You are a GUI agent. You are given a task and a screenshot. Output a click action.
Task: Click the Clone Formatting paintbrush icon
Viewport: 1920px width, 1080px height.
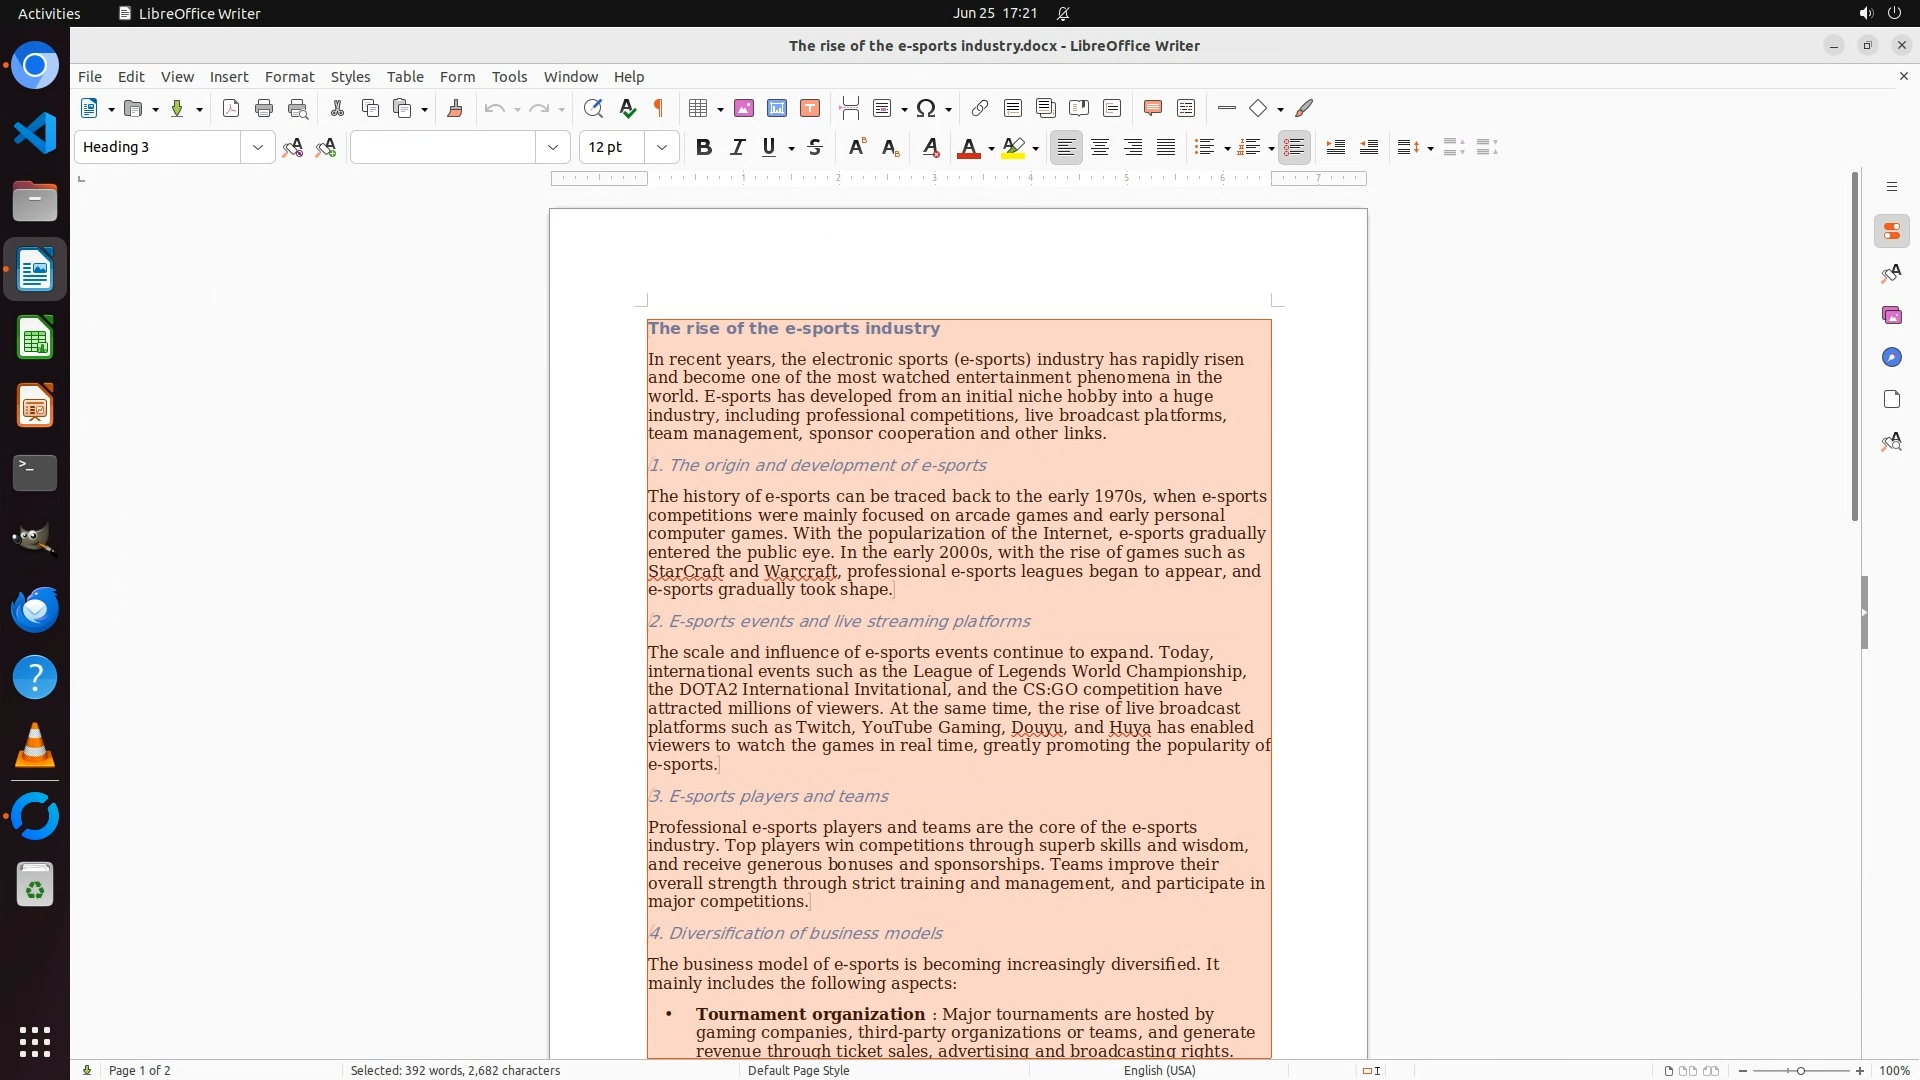(x=455, y=109)
